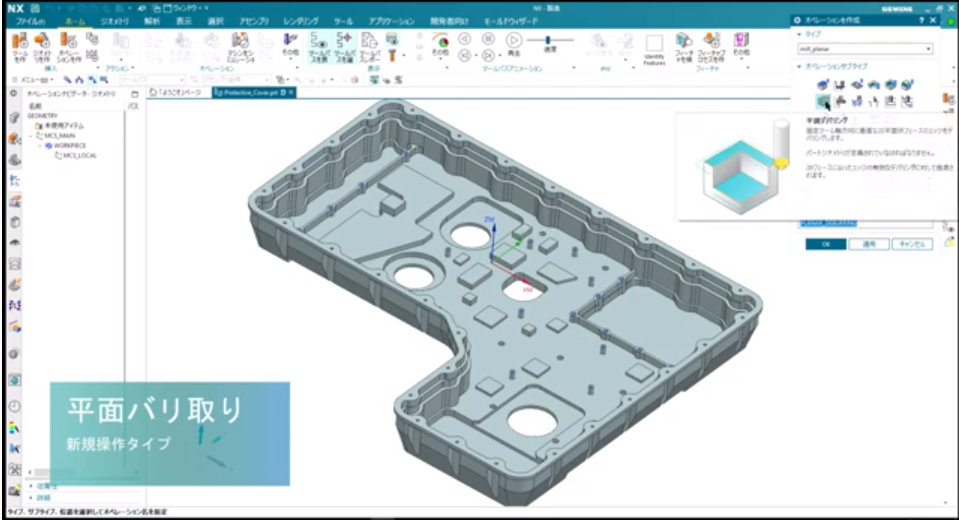Open the Tool Path Report icon
This screenshot has width=959, height=520.
[x=369, y=47]
